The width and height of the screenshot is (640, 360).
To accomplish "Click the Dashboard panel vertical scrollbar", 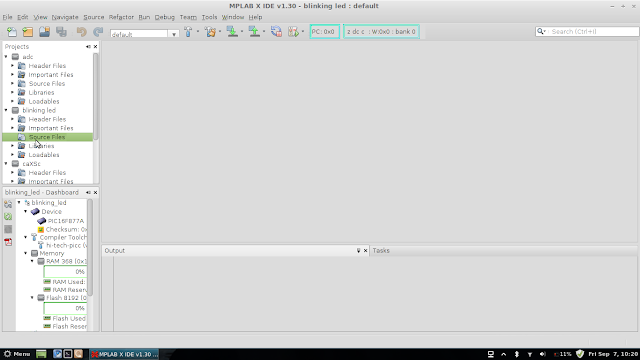I will click(90, 247).
